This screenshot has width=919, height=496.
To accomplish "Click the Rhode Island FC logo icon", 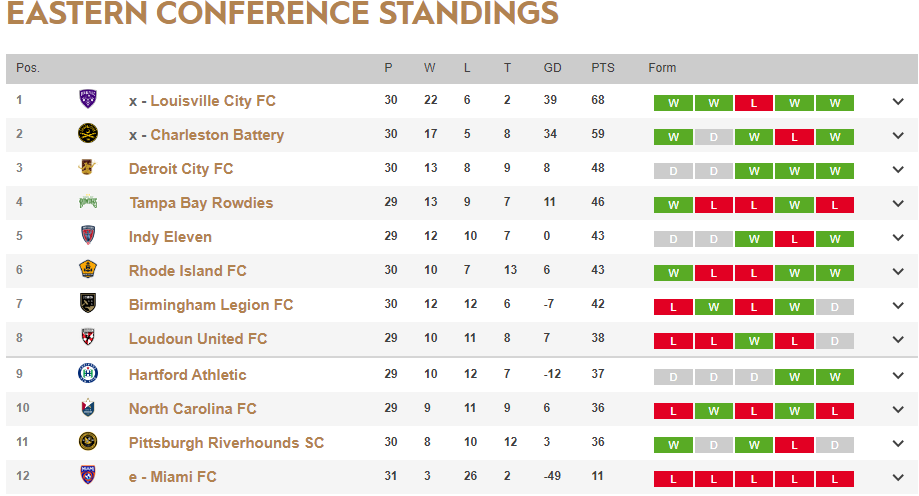I will click(x=88, y=270).
